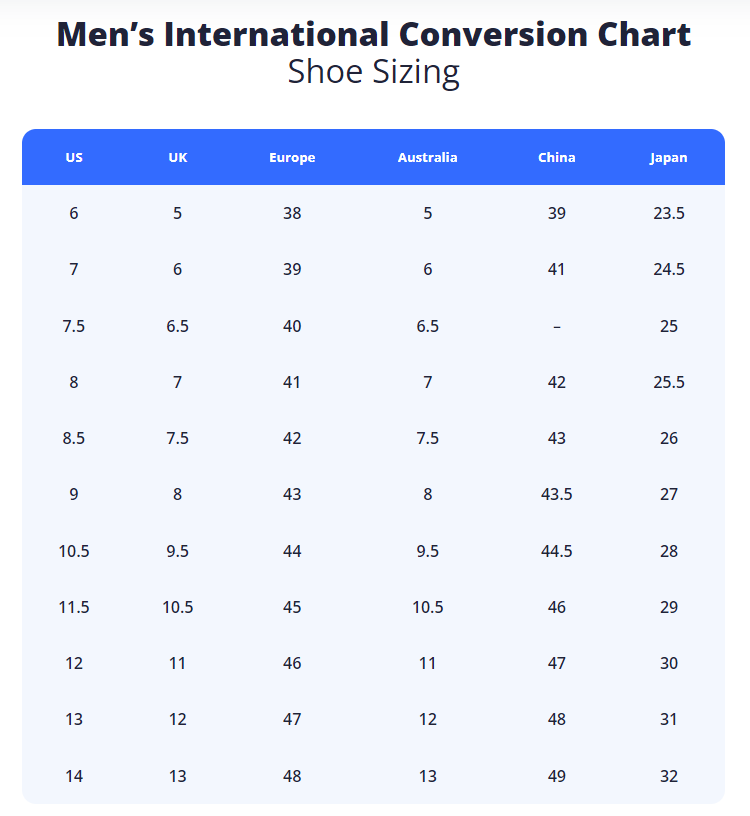
Task: Select US size 7.5 cell
Action: point(74,326)
